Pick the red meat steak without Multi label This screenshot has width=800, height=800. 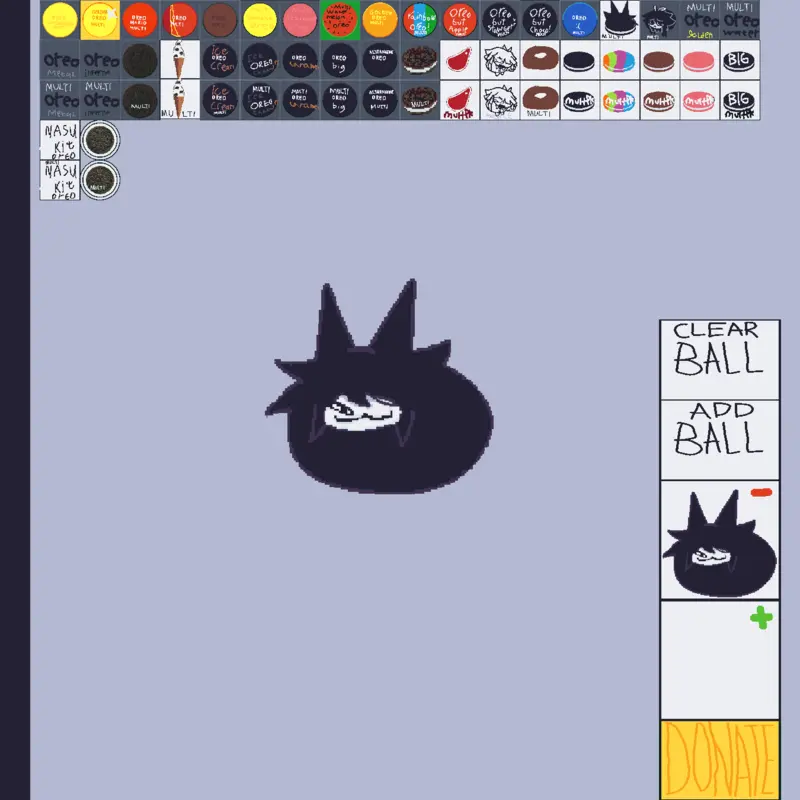[x=460, y=60]
